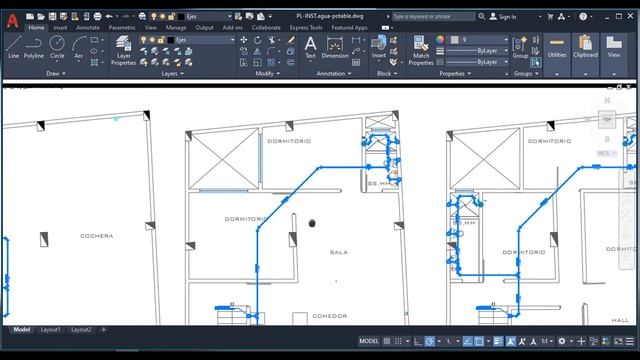
Task: Open the AutoCAD application menu
Action: [x=13, y=20]
